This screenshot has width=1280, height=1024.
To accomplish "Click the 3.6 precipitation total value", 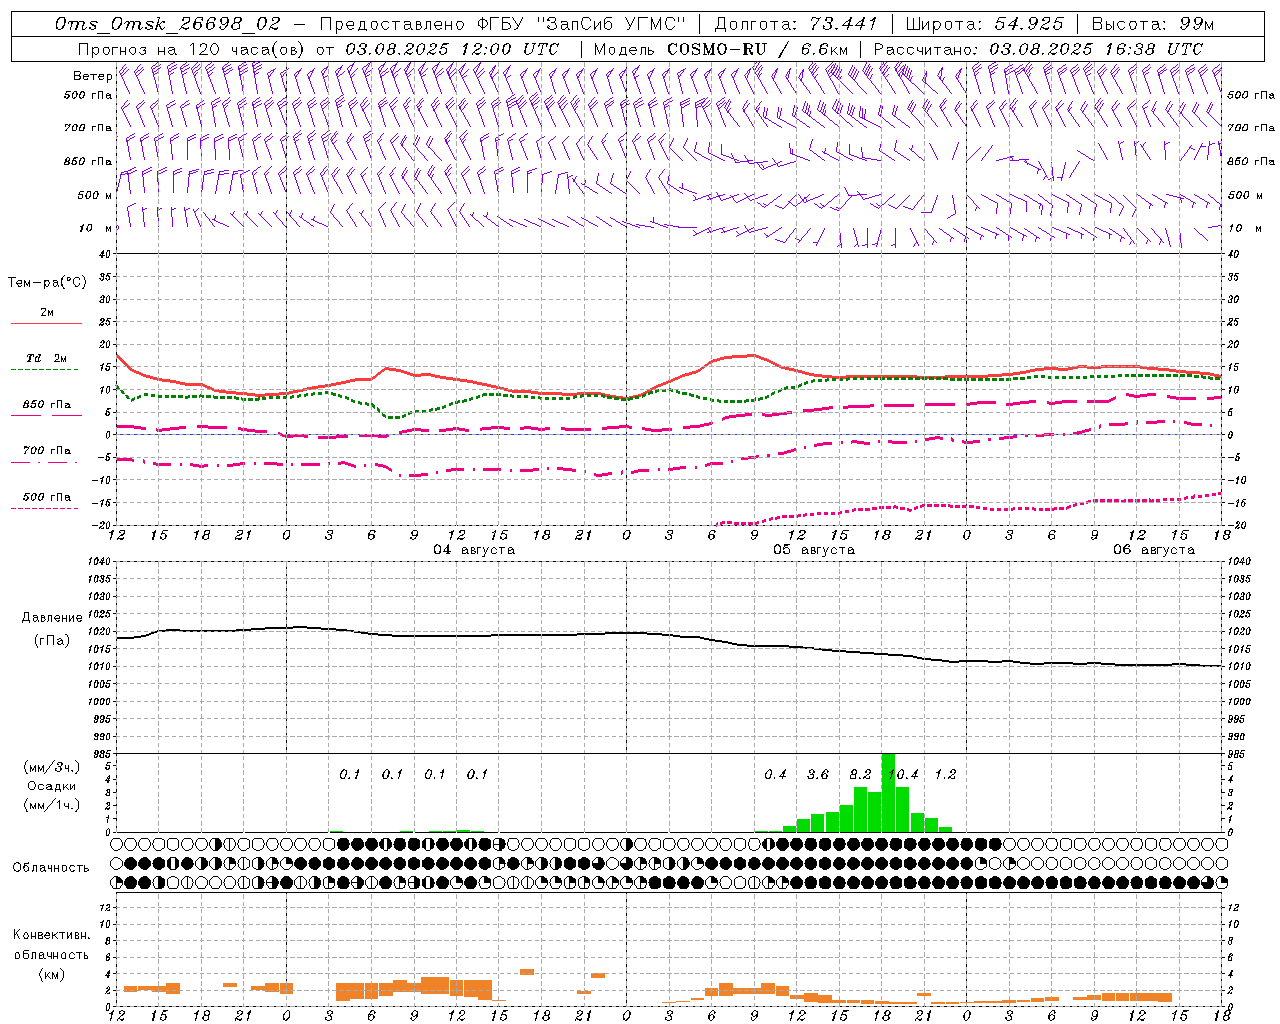I will point(818,774).
